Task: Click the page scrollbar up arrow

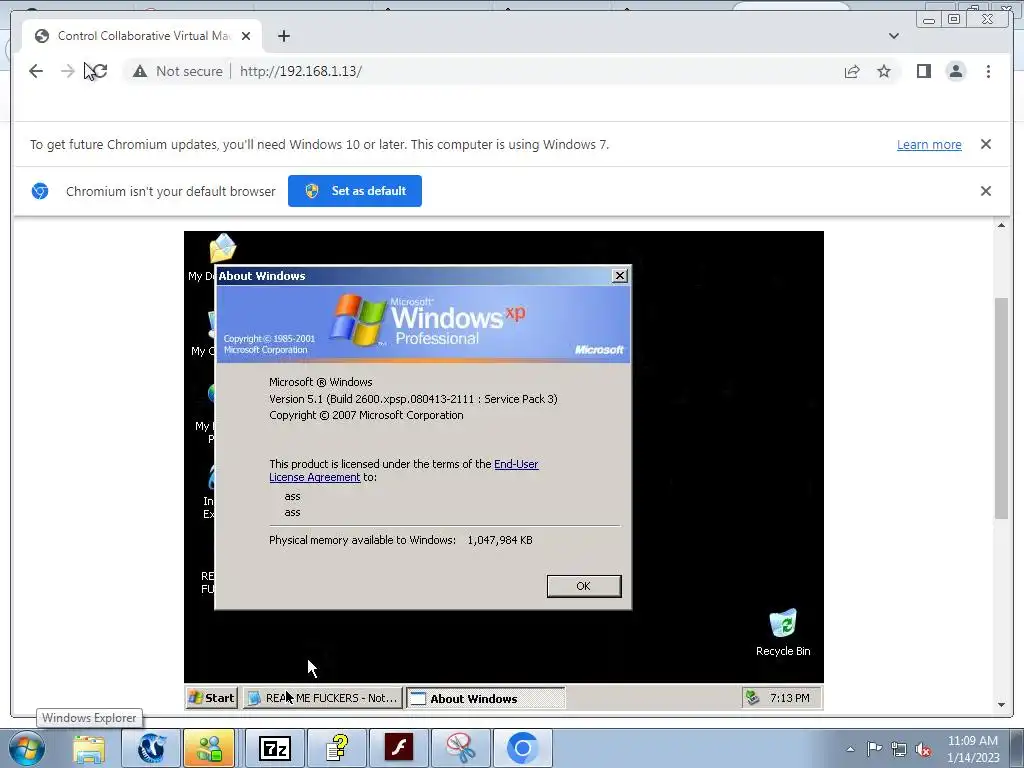Action: pos(1001,225)
